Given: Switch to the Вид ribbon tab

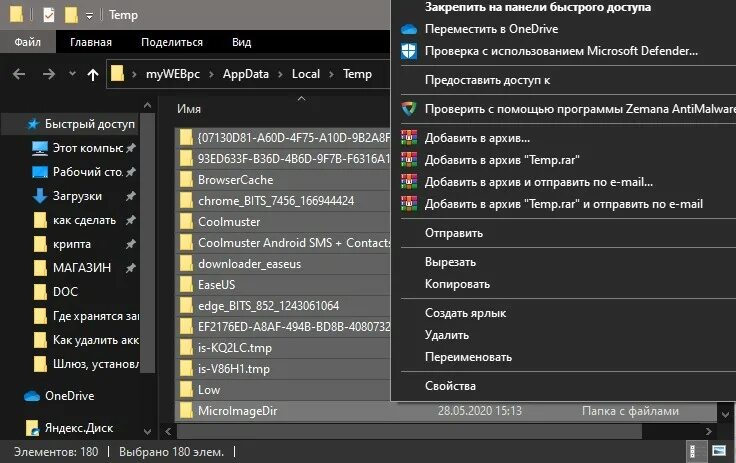Looking at the screenshot, I should point(241,42).
